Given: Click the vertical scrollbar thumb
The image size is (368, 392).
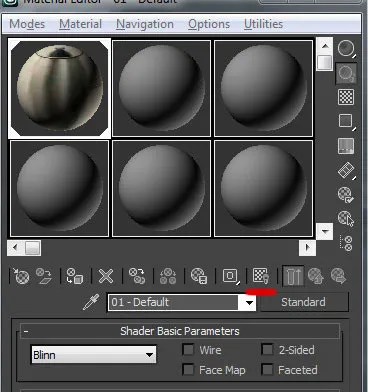Looking at the screenshot, I should [325, 63].
